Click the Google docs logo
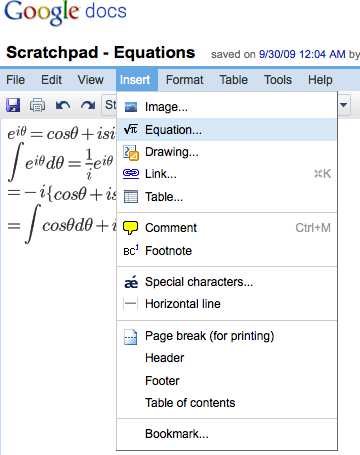This screenshot has width=360, height=455. 65,12
